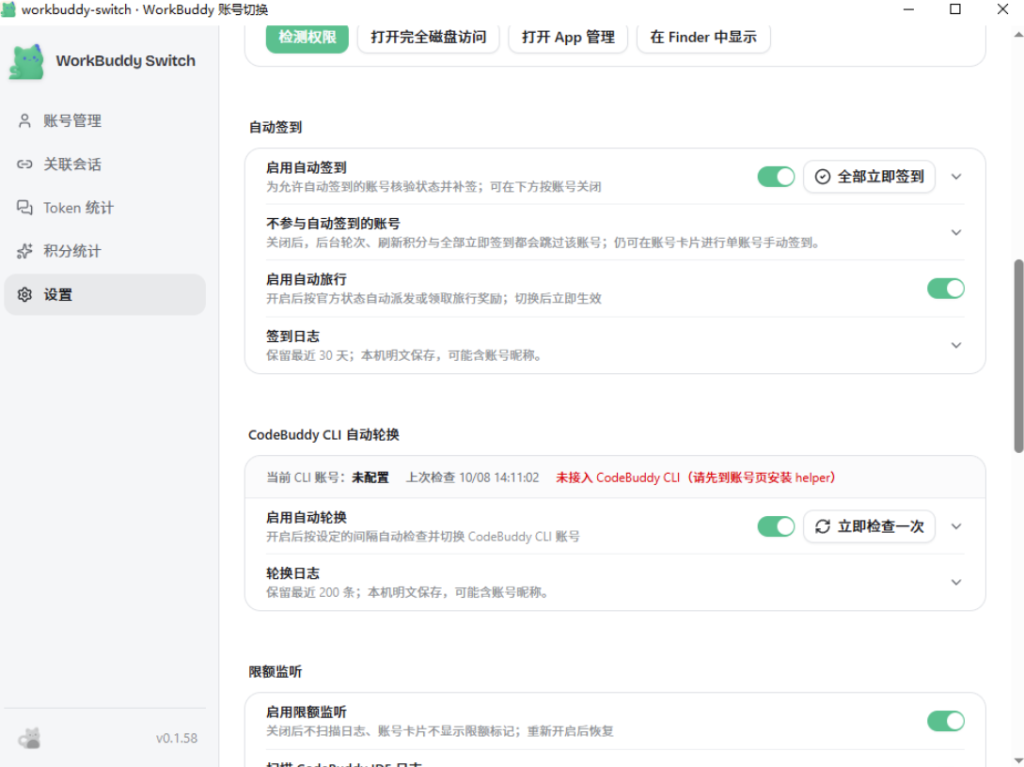Viewport: 1024px width, 767px height.
Task: Click the version label v0.1.58
Action: pyautogui.click(x=176, y=738)
